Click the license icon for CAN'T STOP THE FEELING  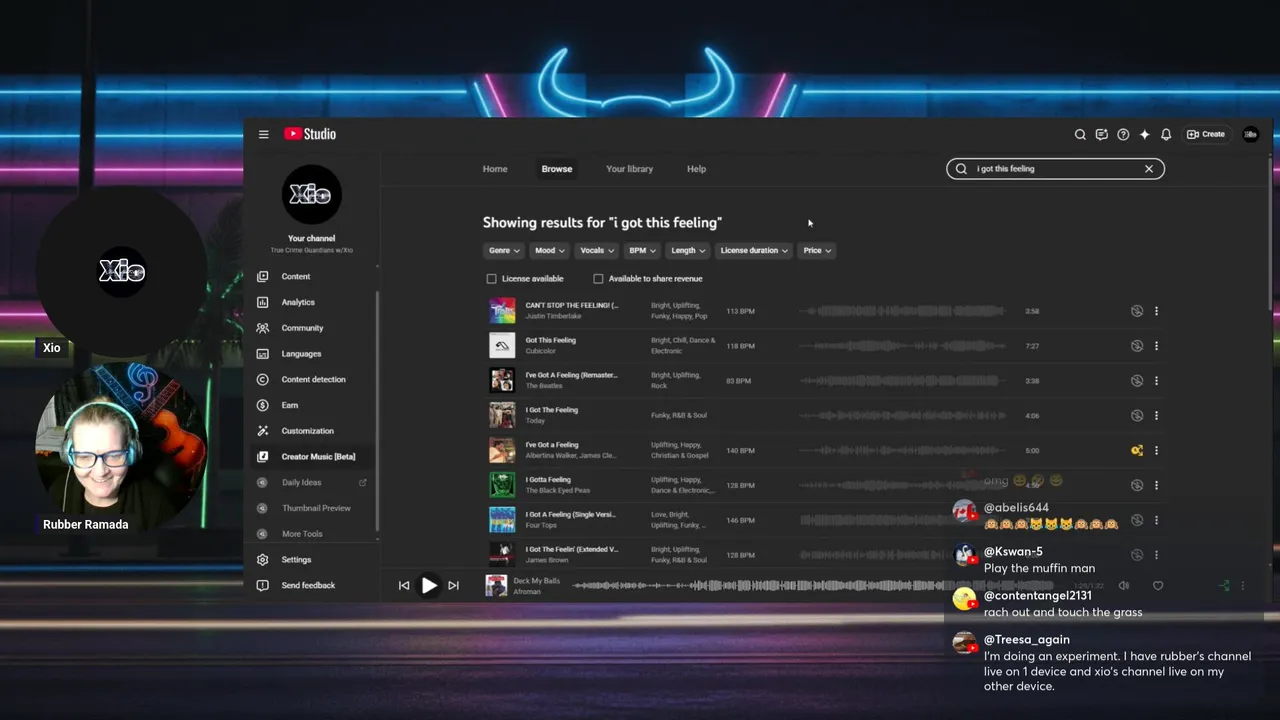tap(1137, 311)
